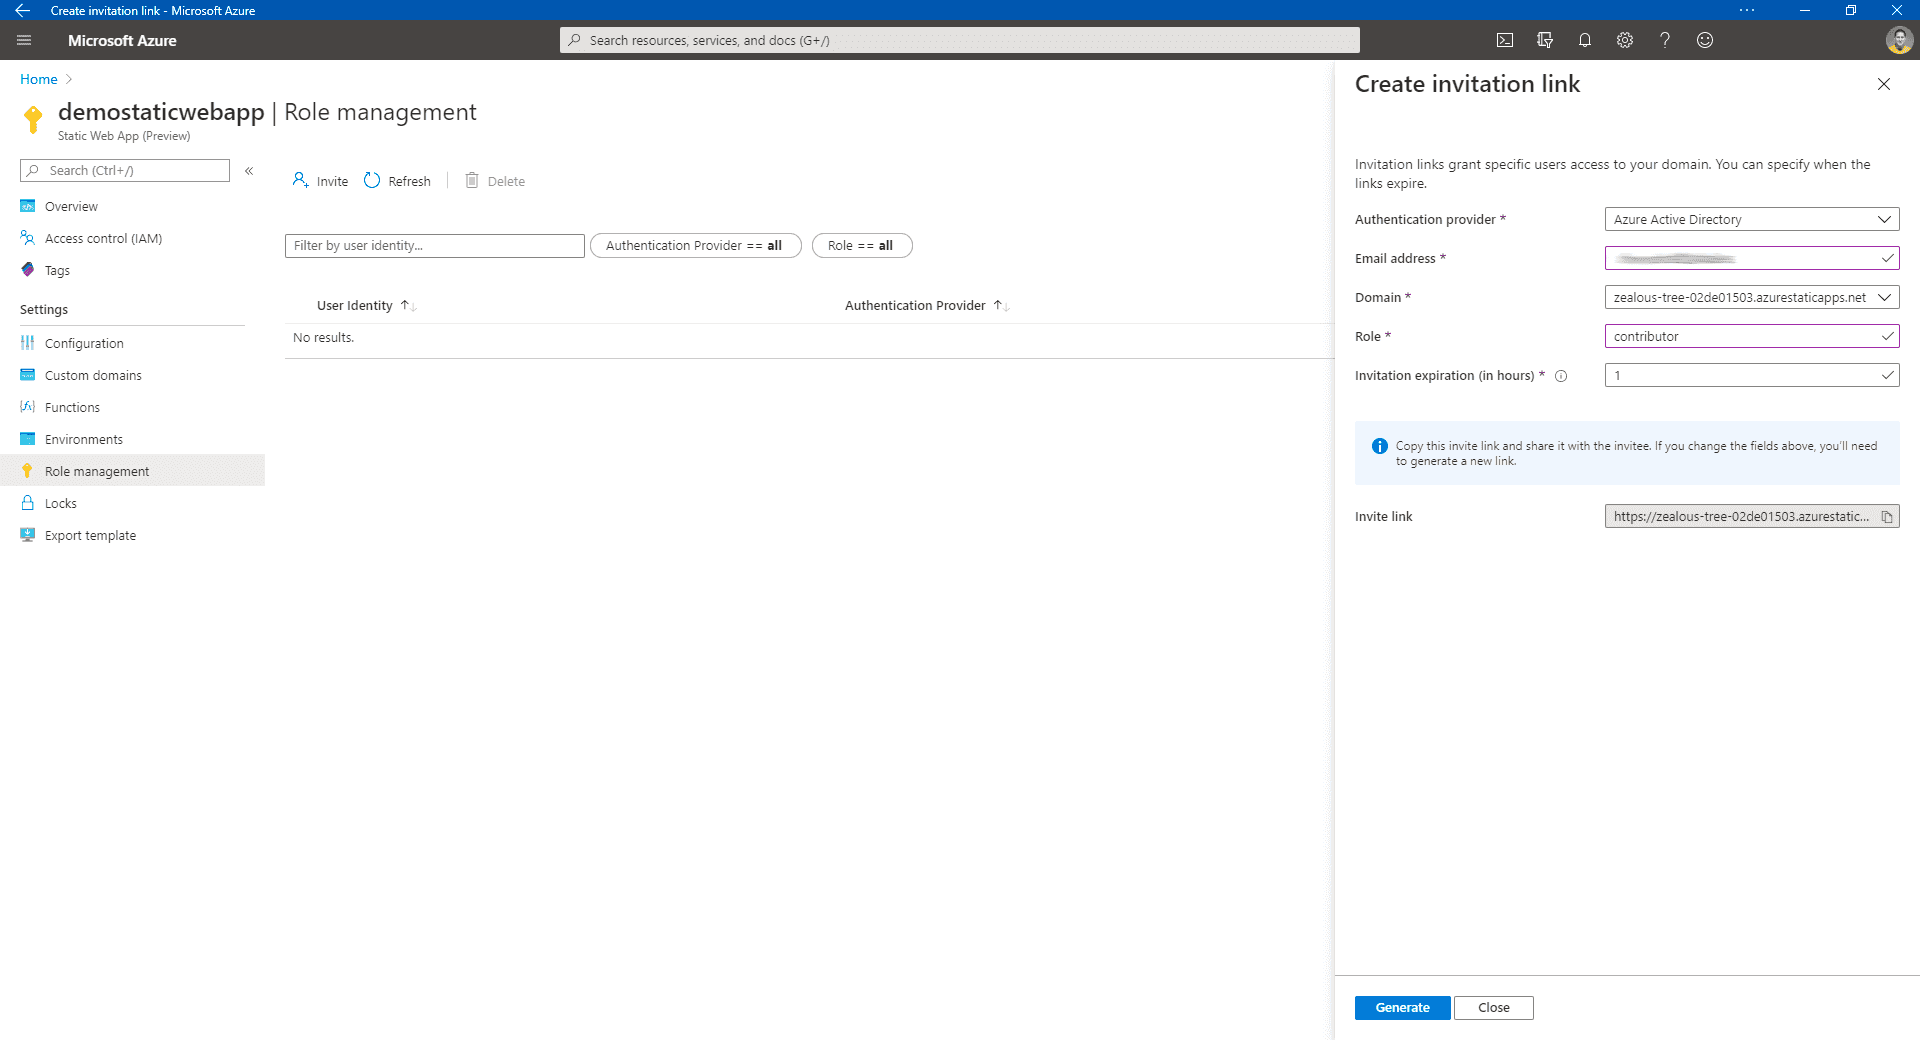Click Invite in the toolbar
The width and height of the screenshot is (1920, 1040).
click(320, 181)
